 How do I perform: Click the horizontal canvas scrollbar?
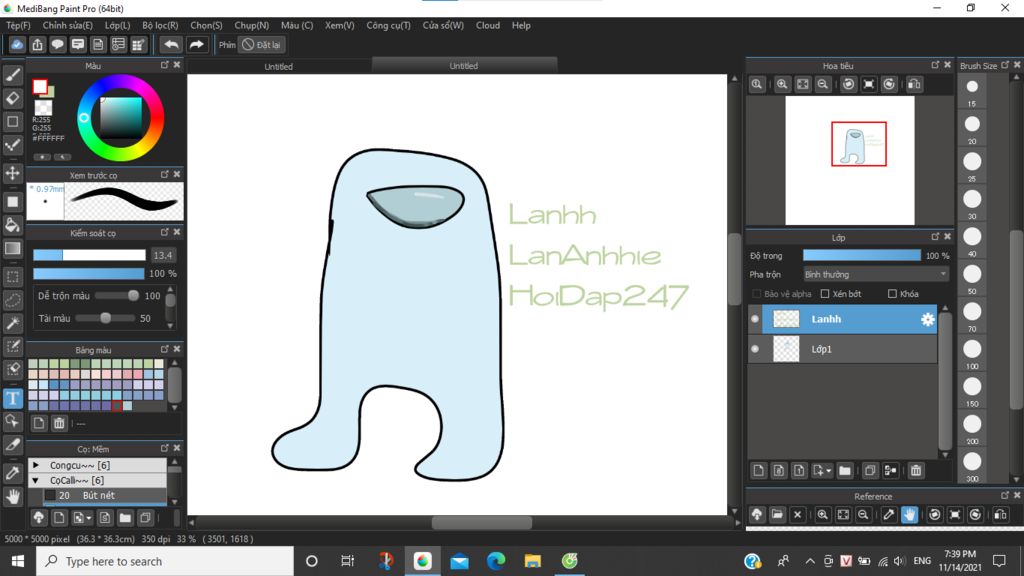482,522
